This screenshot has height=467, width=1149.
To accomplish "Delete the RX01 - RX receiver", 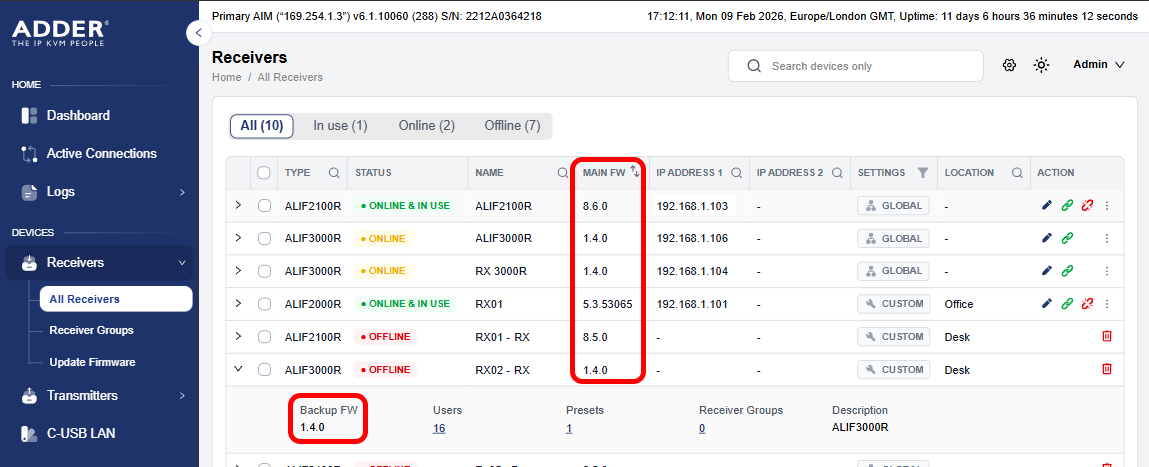I will click(1106, 336).
